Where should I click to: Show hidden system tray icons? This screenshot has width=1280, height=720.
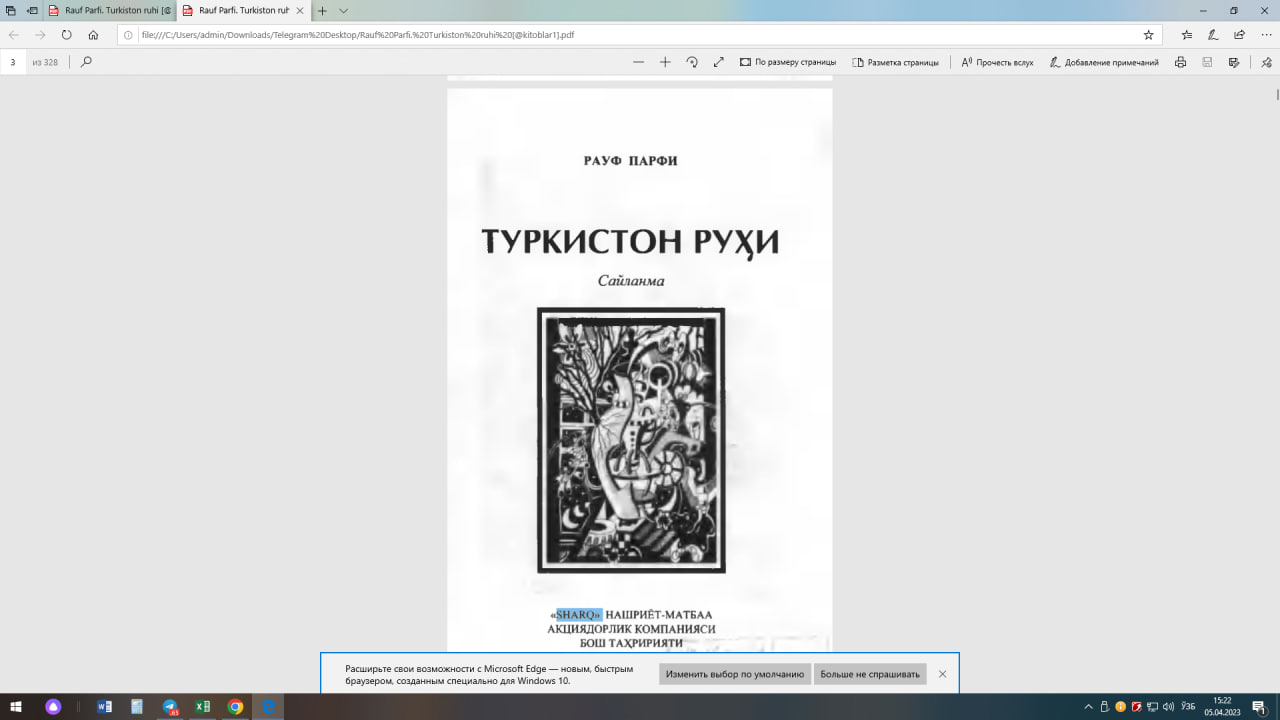point(1089,707)
